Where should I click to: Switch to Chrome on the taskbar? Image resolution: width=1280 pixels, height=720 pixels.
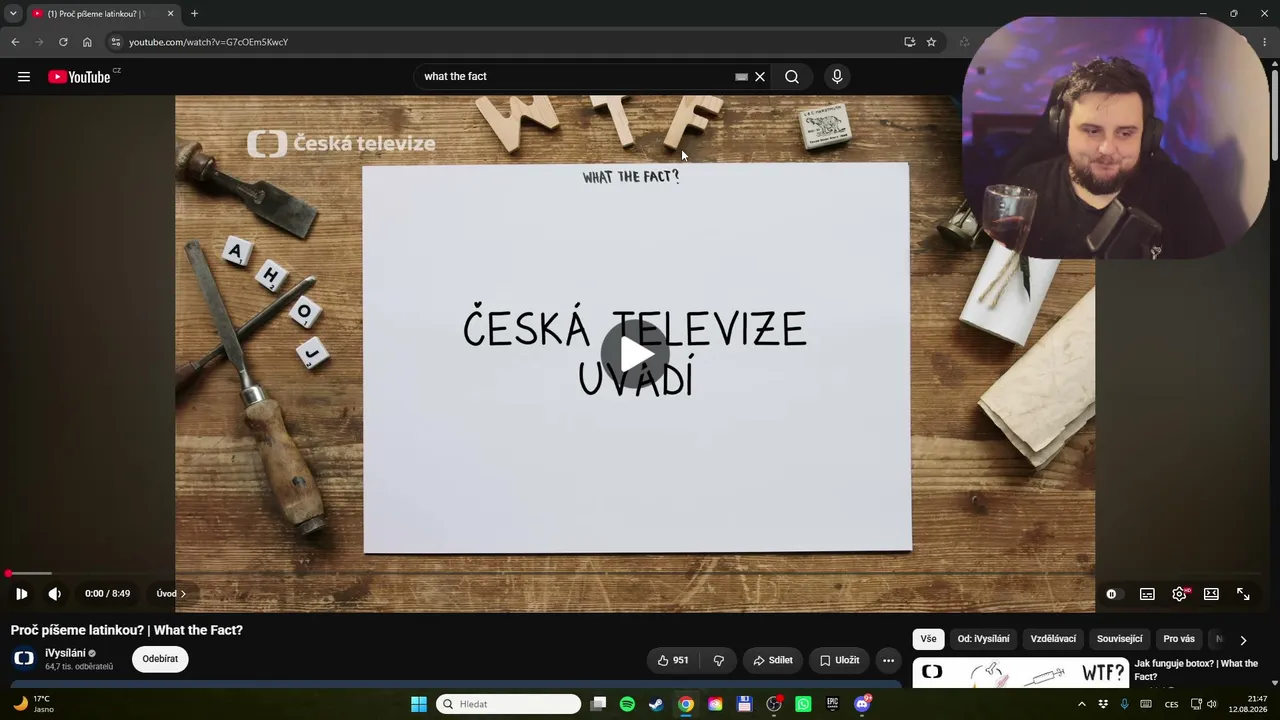pyautogui.click(x=685, y=704)
